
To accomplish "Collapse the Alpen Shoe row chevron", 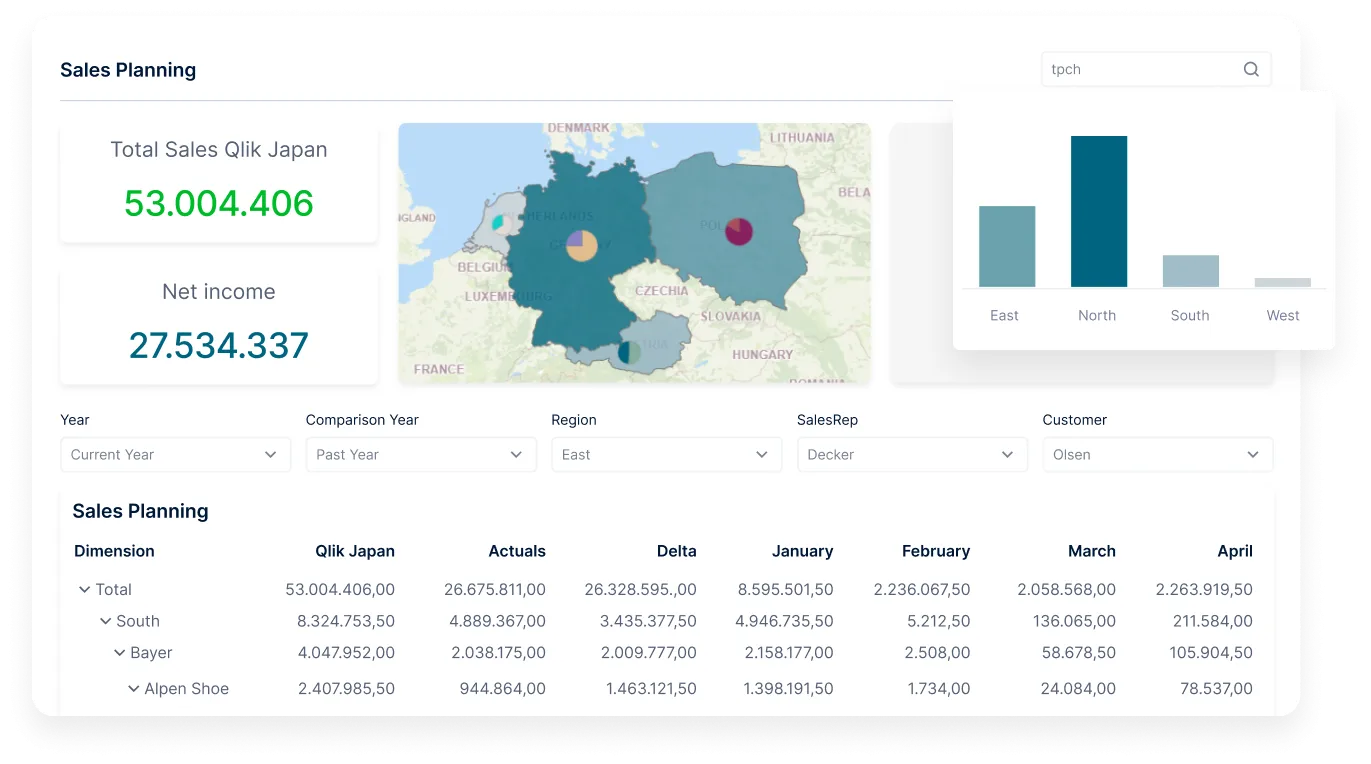I will 133,688.
